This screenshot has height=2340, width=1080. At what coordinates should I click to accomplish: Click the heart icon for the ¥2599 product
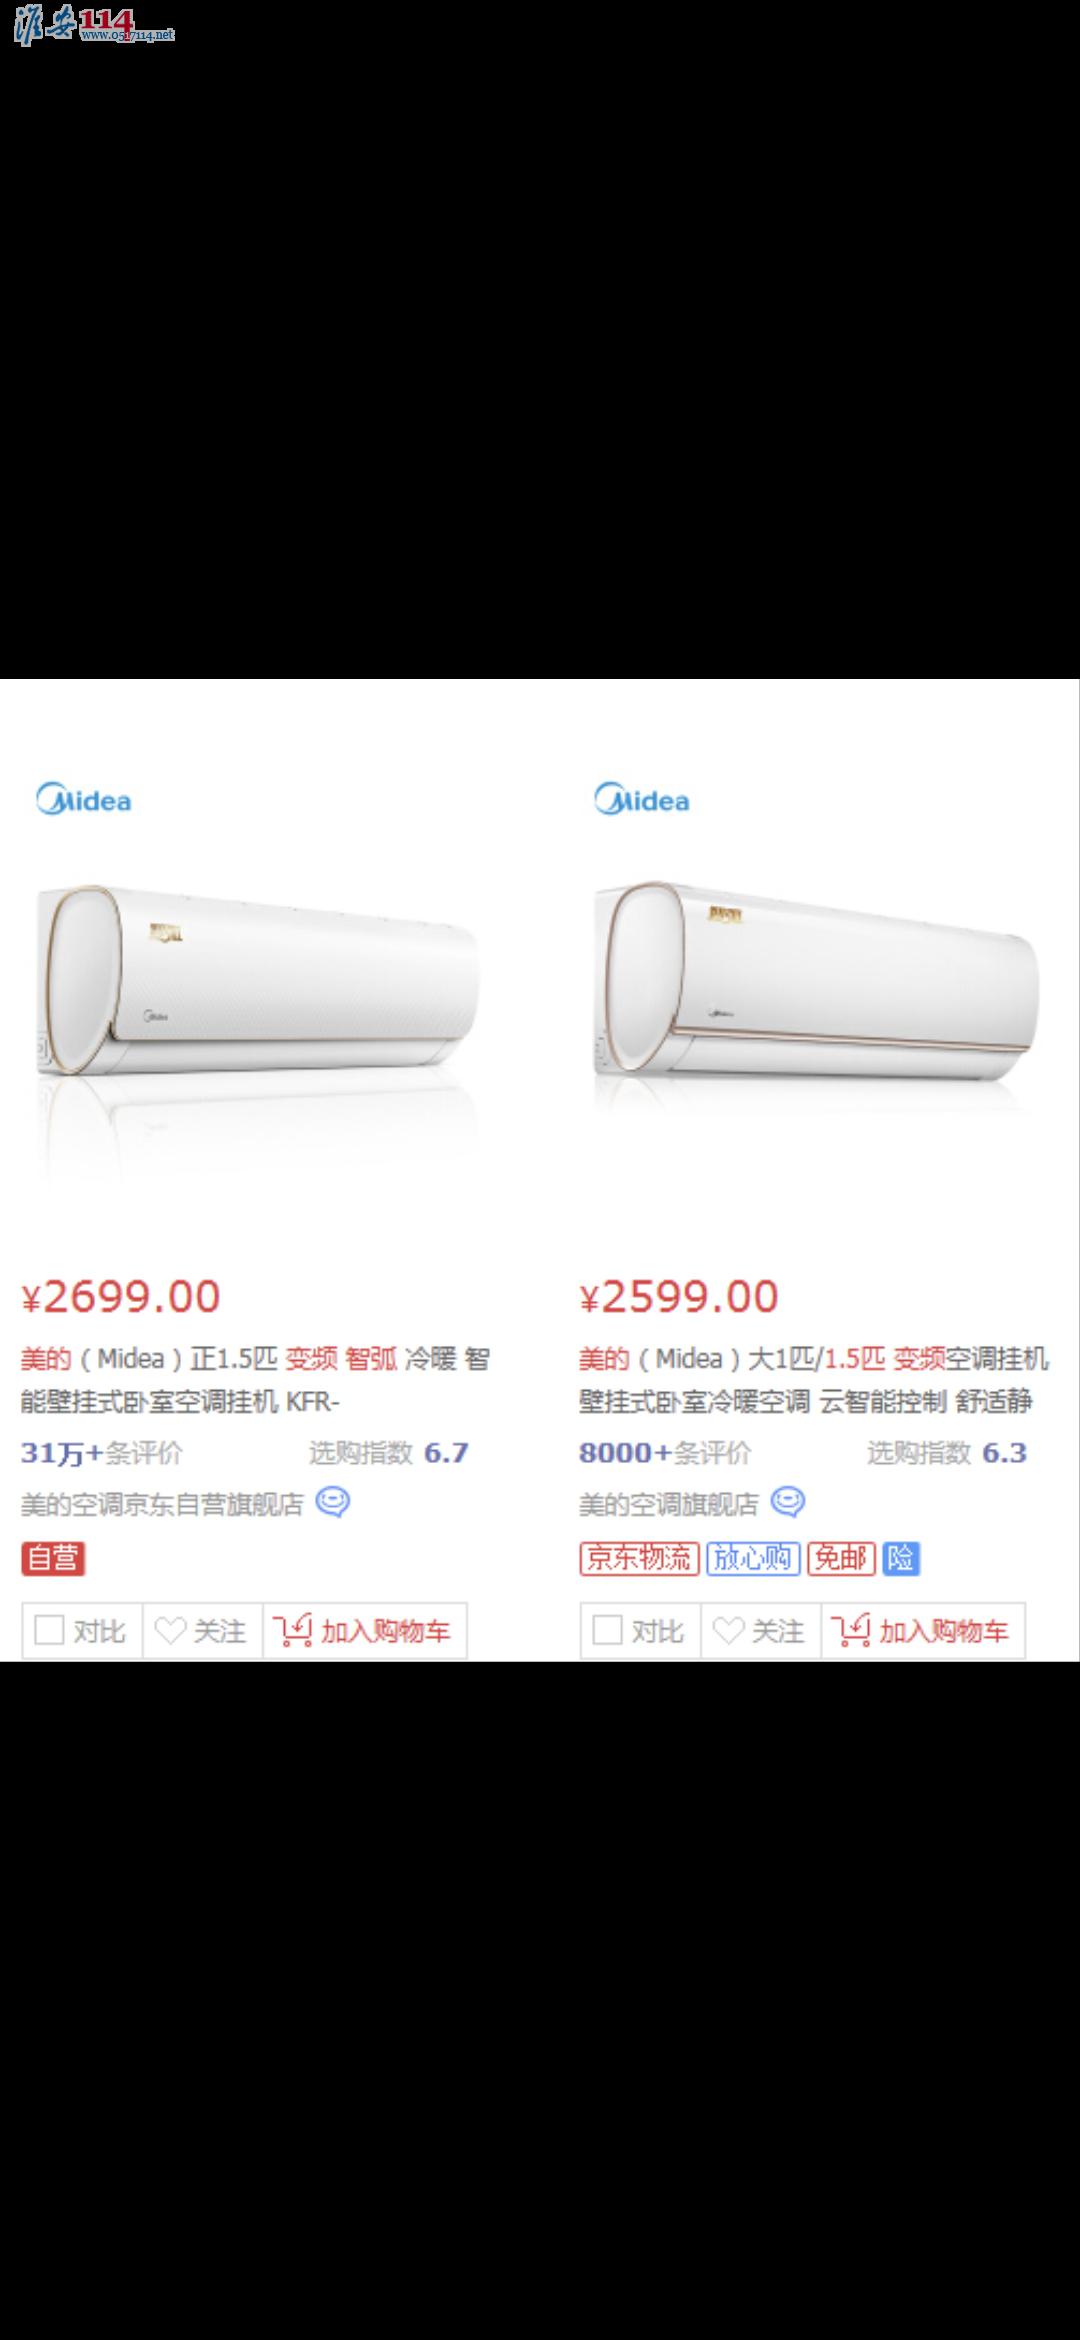[x=728, y=1631]
